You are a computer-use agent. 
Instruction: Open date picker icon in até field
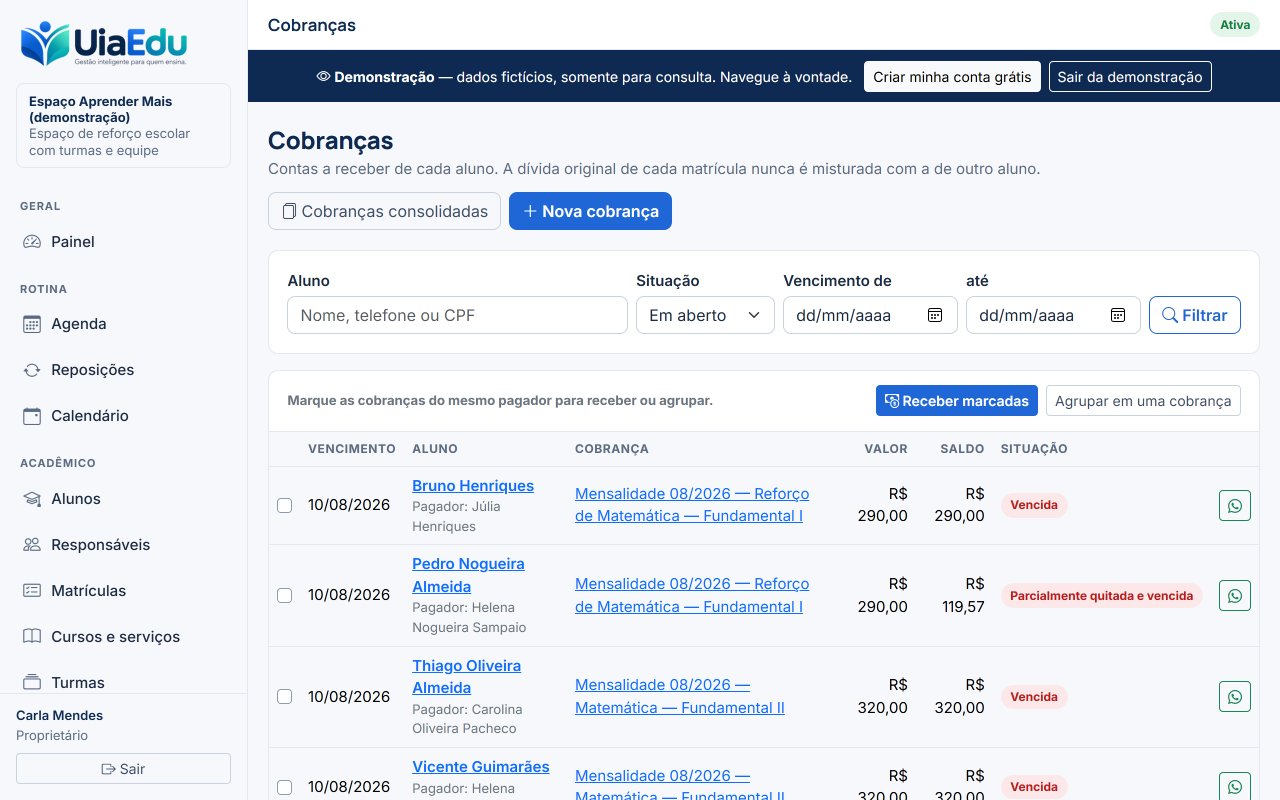point(1118,315)
